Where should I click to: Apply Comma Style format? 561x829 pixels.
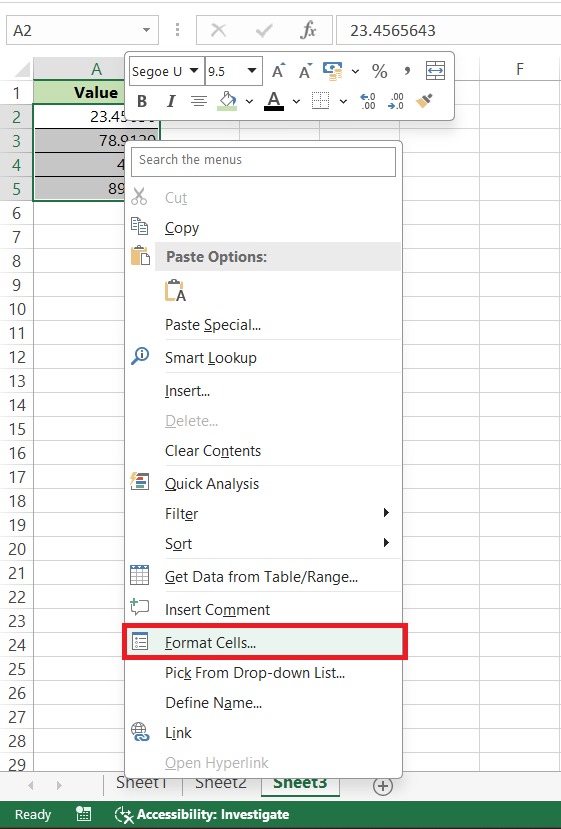[407, 71]
